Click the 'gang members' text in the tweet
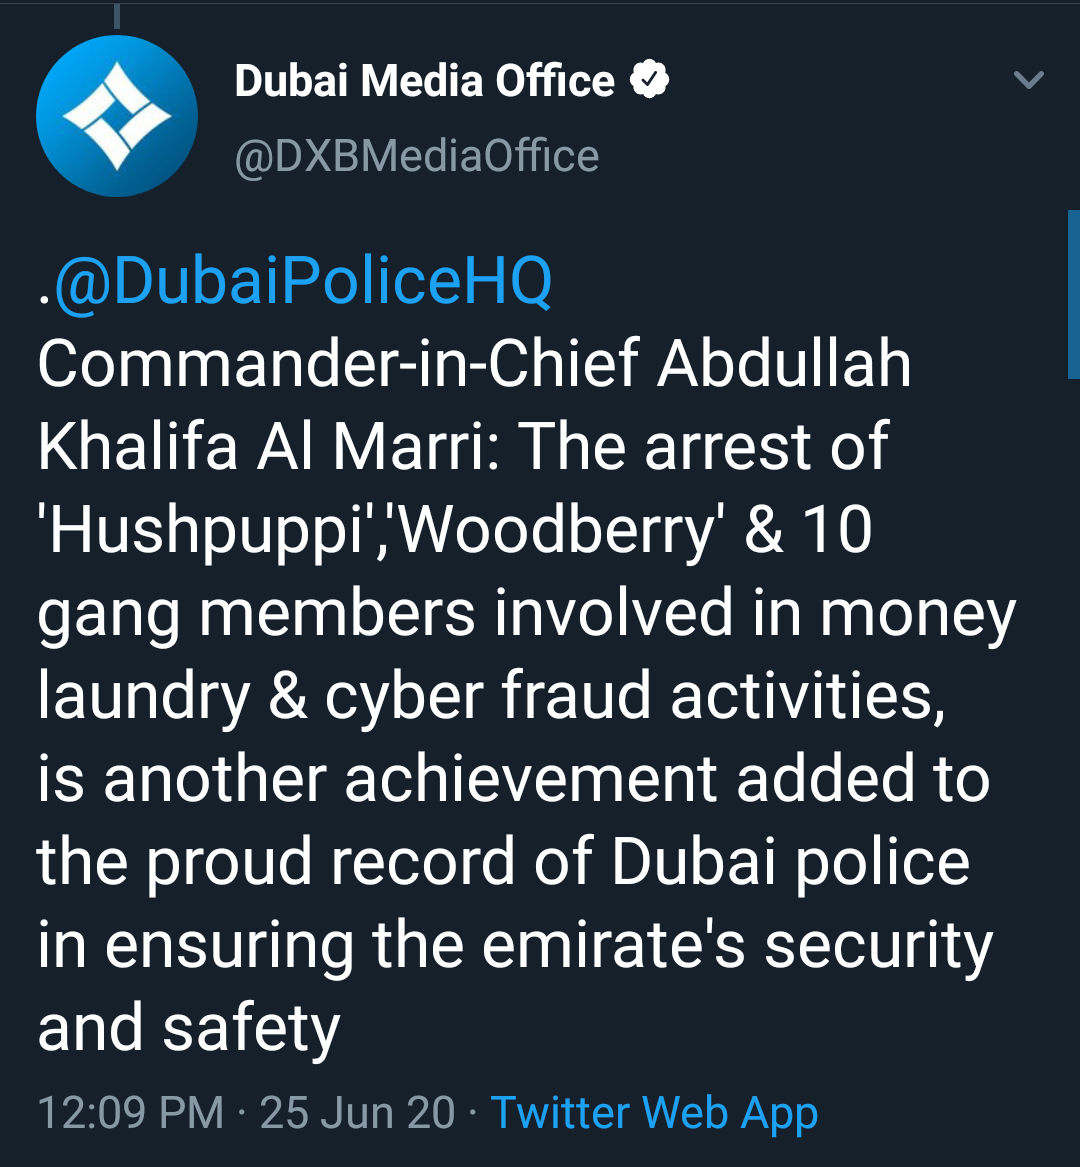This screenshot has height=1167, width=1080. pyautogui.click(x=256, y=613)
